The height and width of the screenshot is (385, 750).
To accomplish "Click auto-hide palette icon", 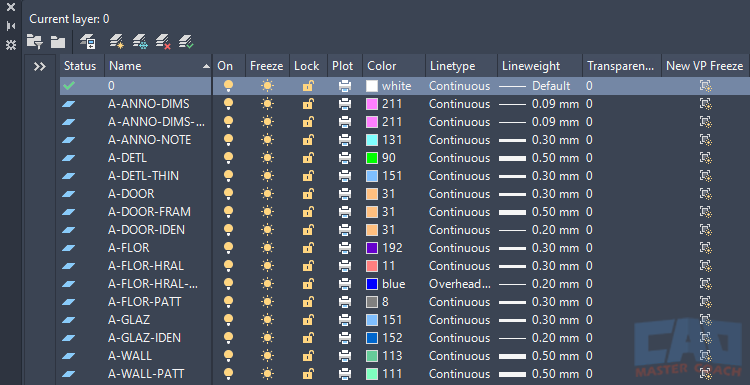I will tap(11, 26).
